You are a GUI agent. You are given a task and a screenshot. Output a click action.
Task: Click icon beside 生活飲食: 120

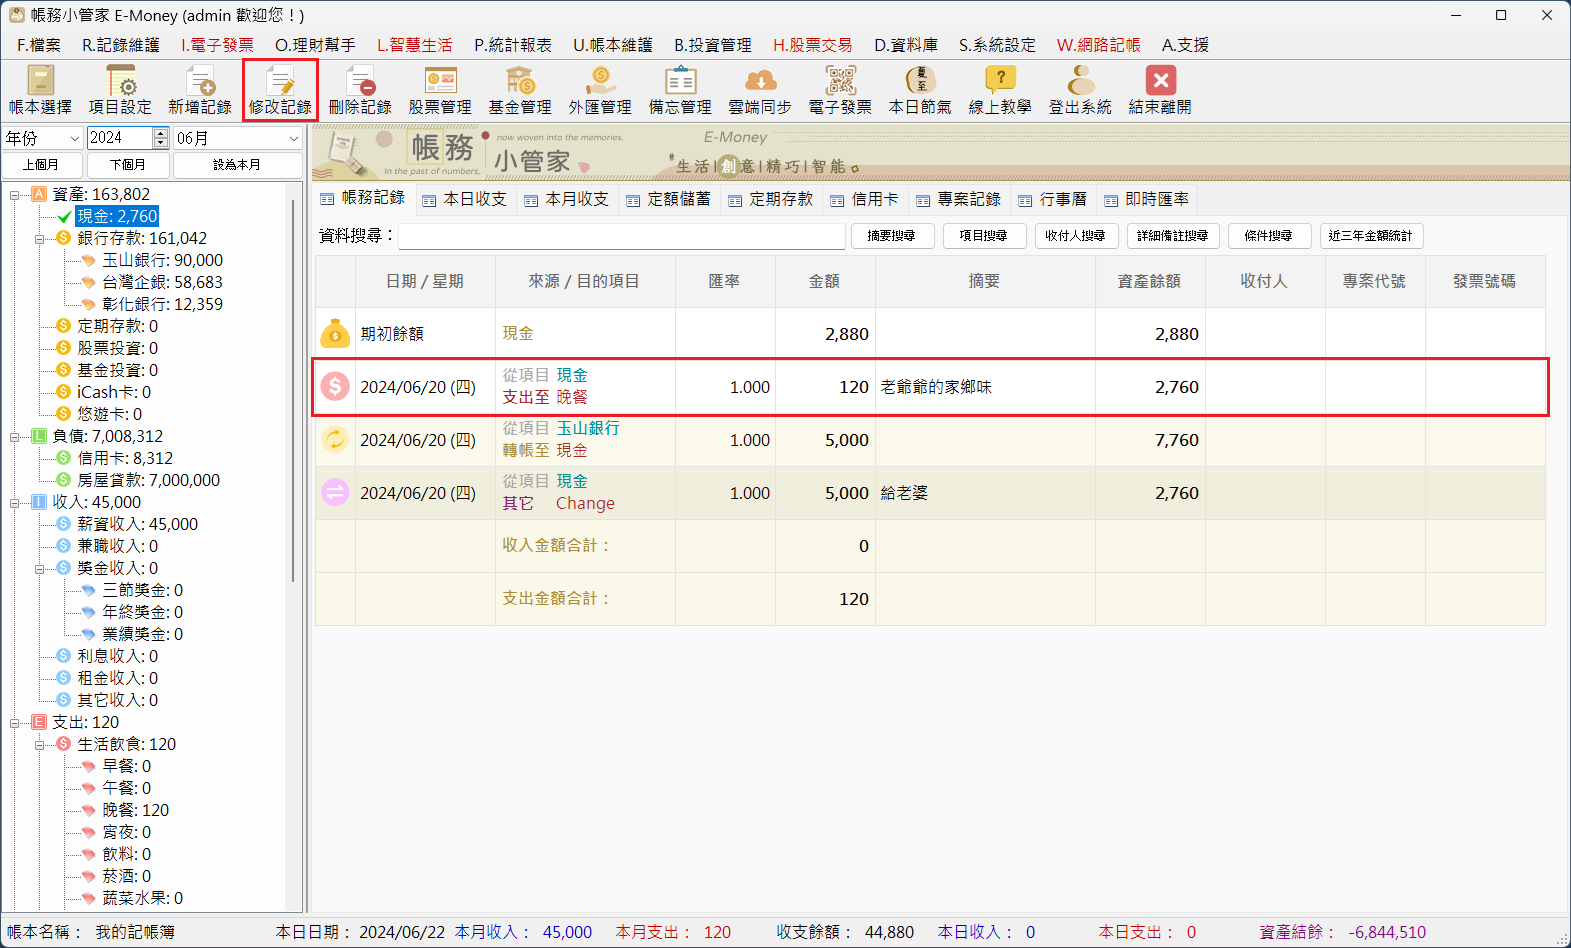point(64,744)
